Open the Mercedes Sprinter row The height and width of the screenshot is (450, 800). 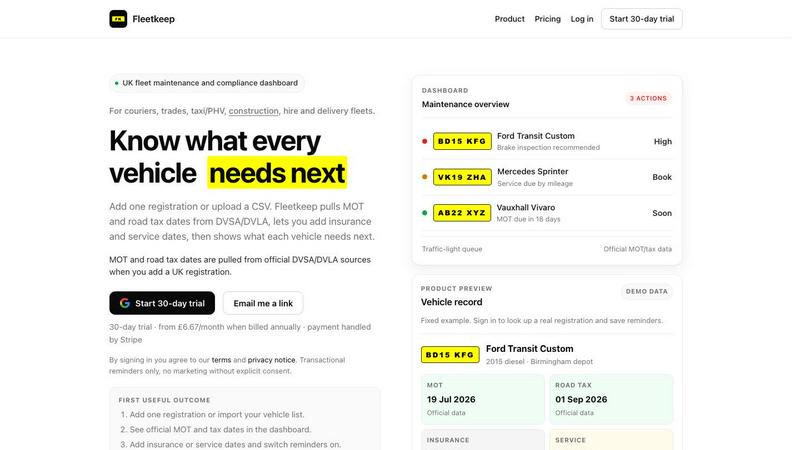[x=546, y=177]
